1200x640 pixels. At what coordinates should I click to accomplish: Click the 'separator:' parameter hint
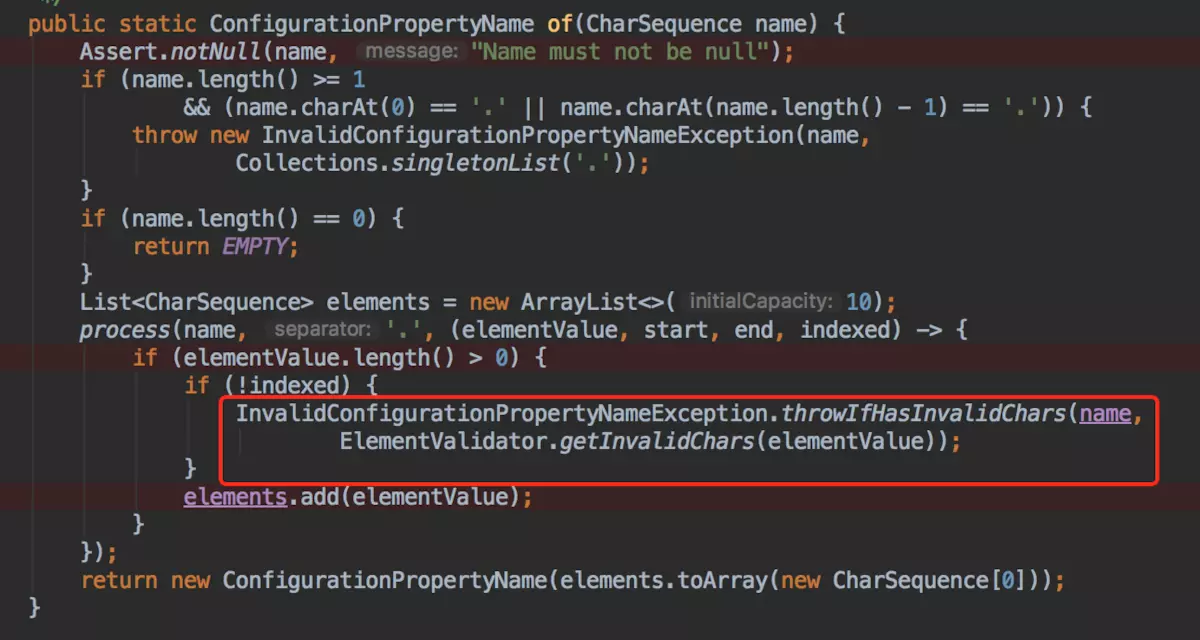[x=322, y=329]
